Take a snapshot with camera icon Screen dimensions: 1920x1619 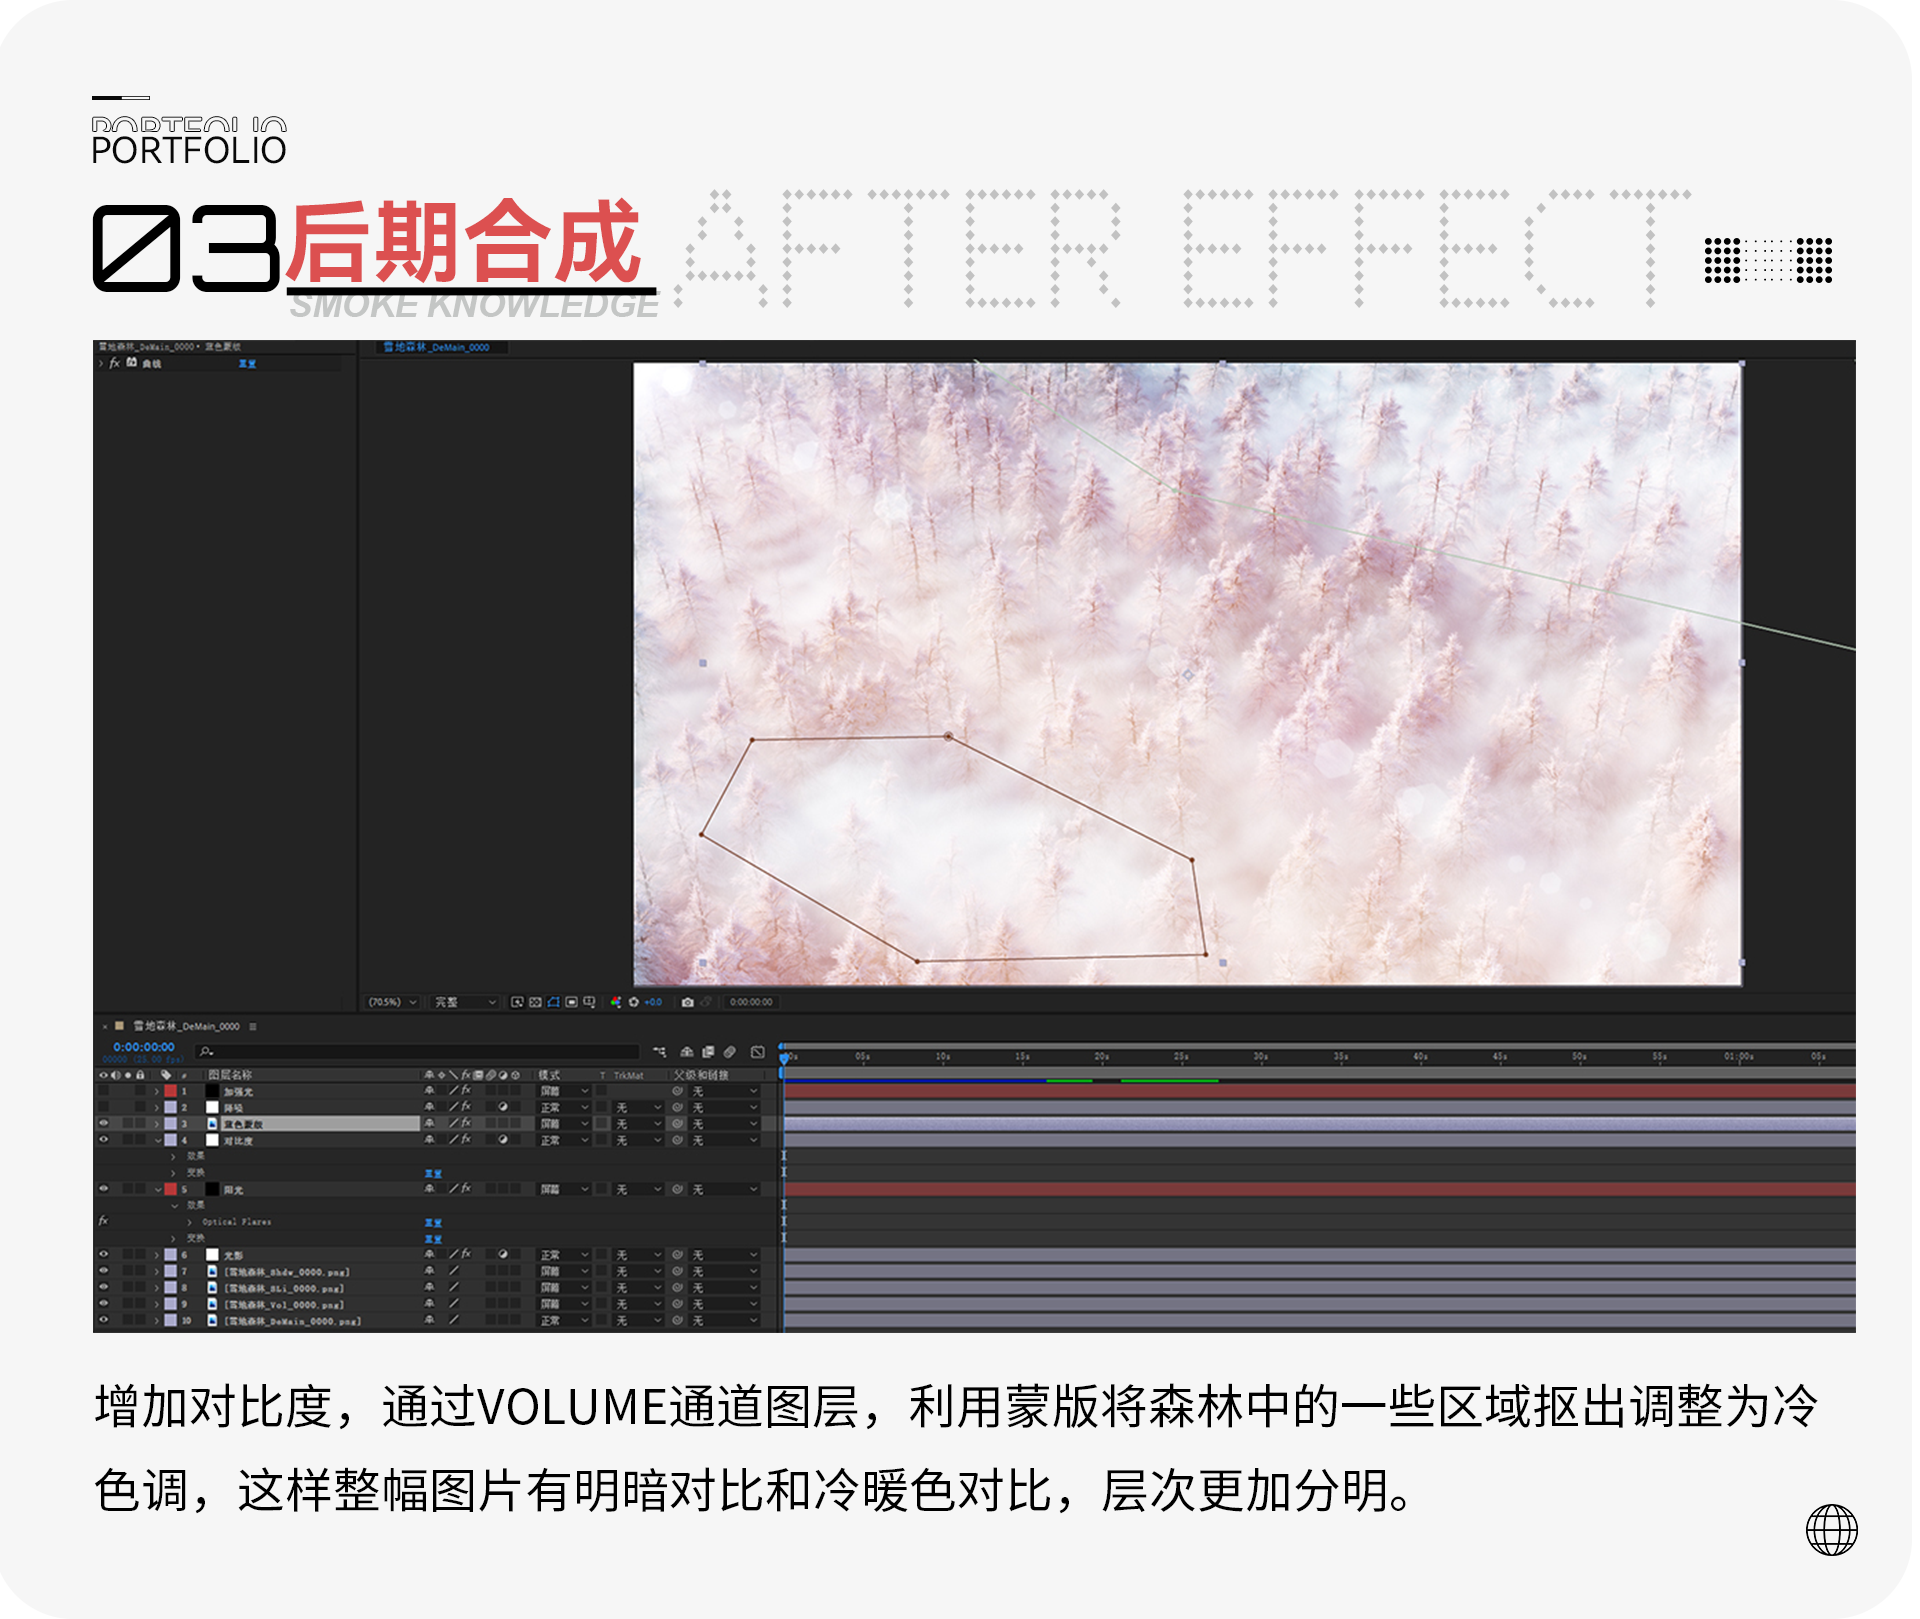pos(688,1002)
